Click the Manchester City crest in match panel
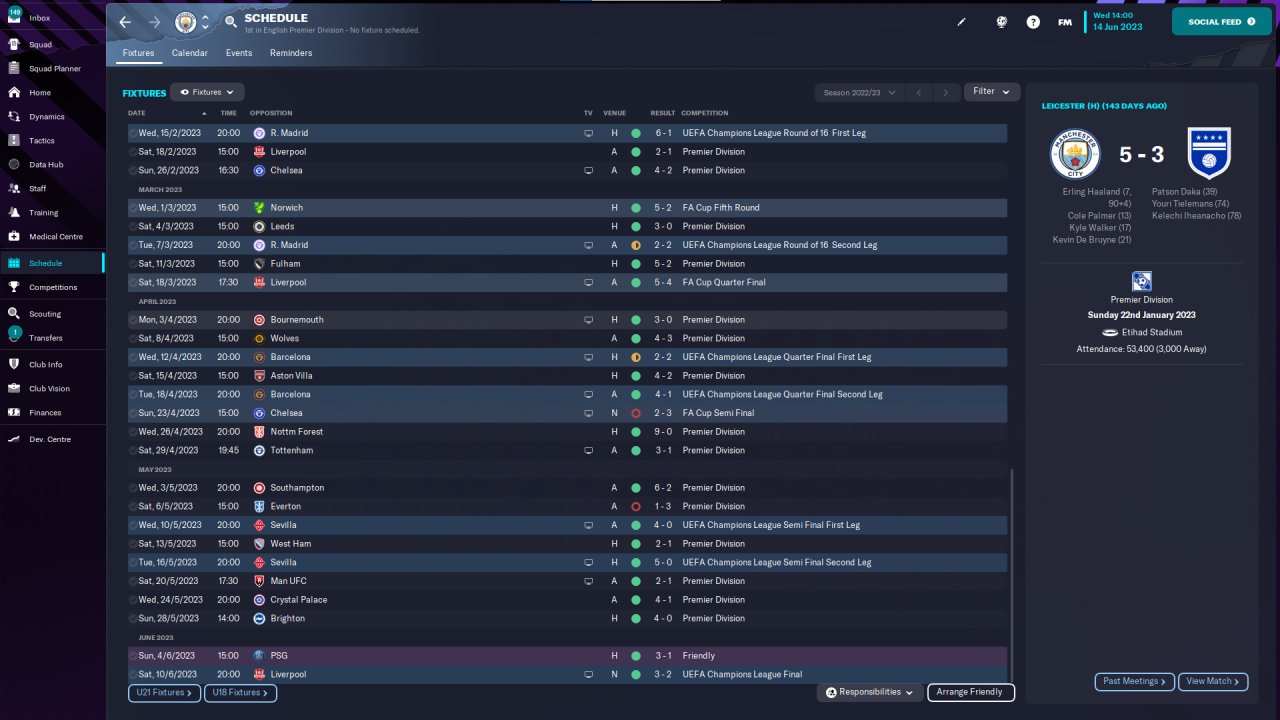The image size is (1280, 720). 1075,153
